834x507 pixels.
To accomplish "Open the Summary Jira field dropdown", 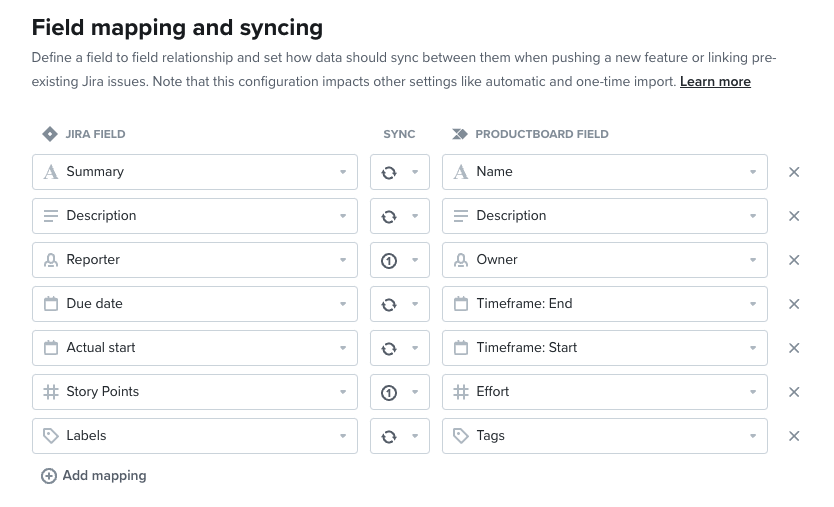I will tap(195, 172).
